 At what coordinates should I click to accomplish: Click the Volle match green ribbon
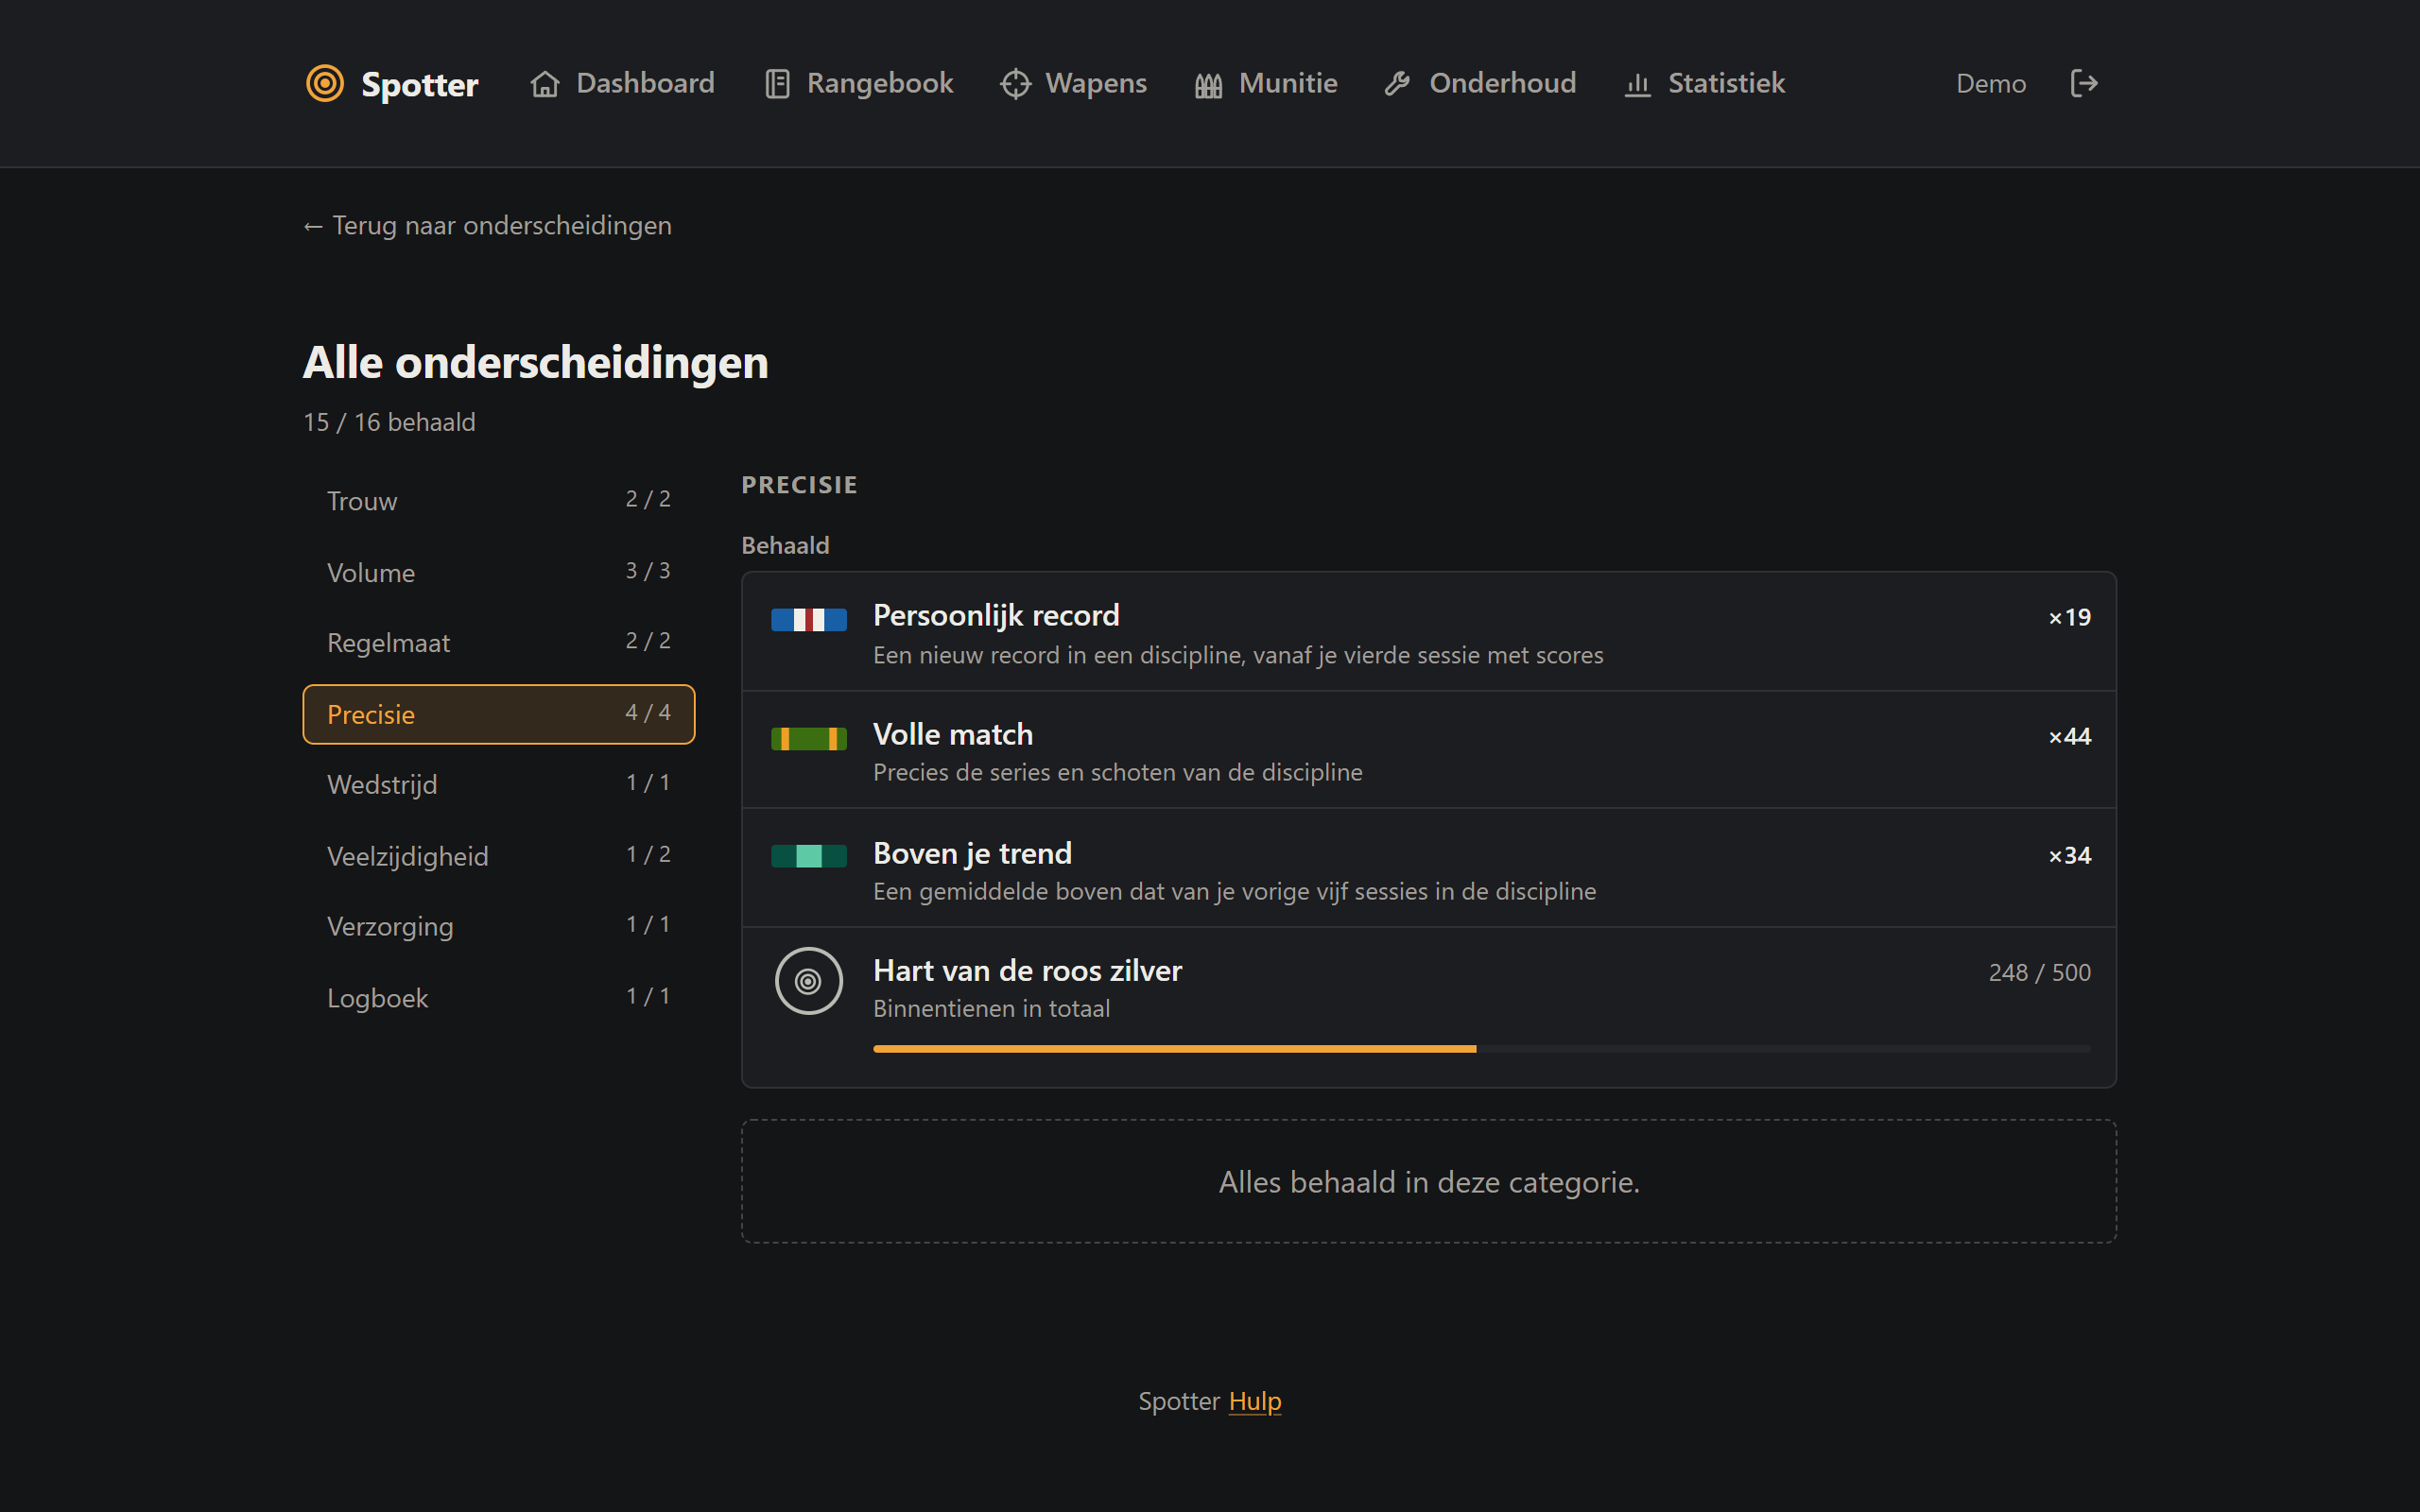point(809,739)
